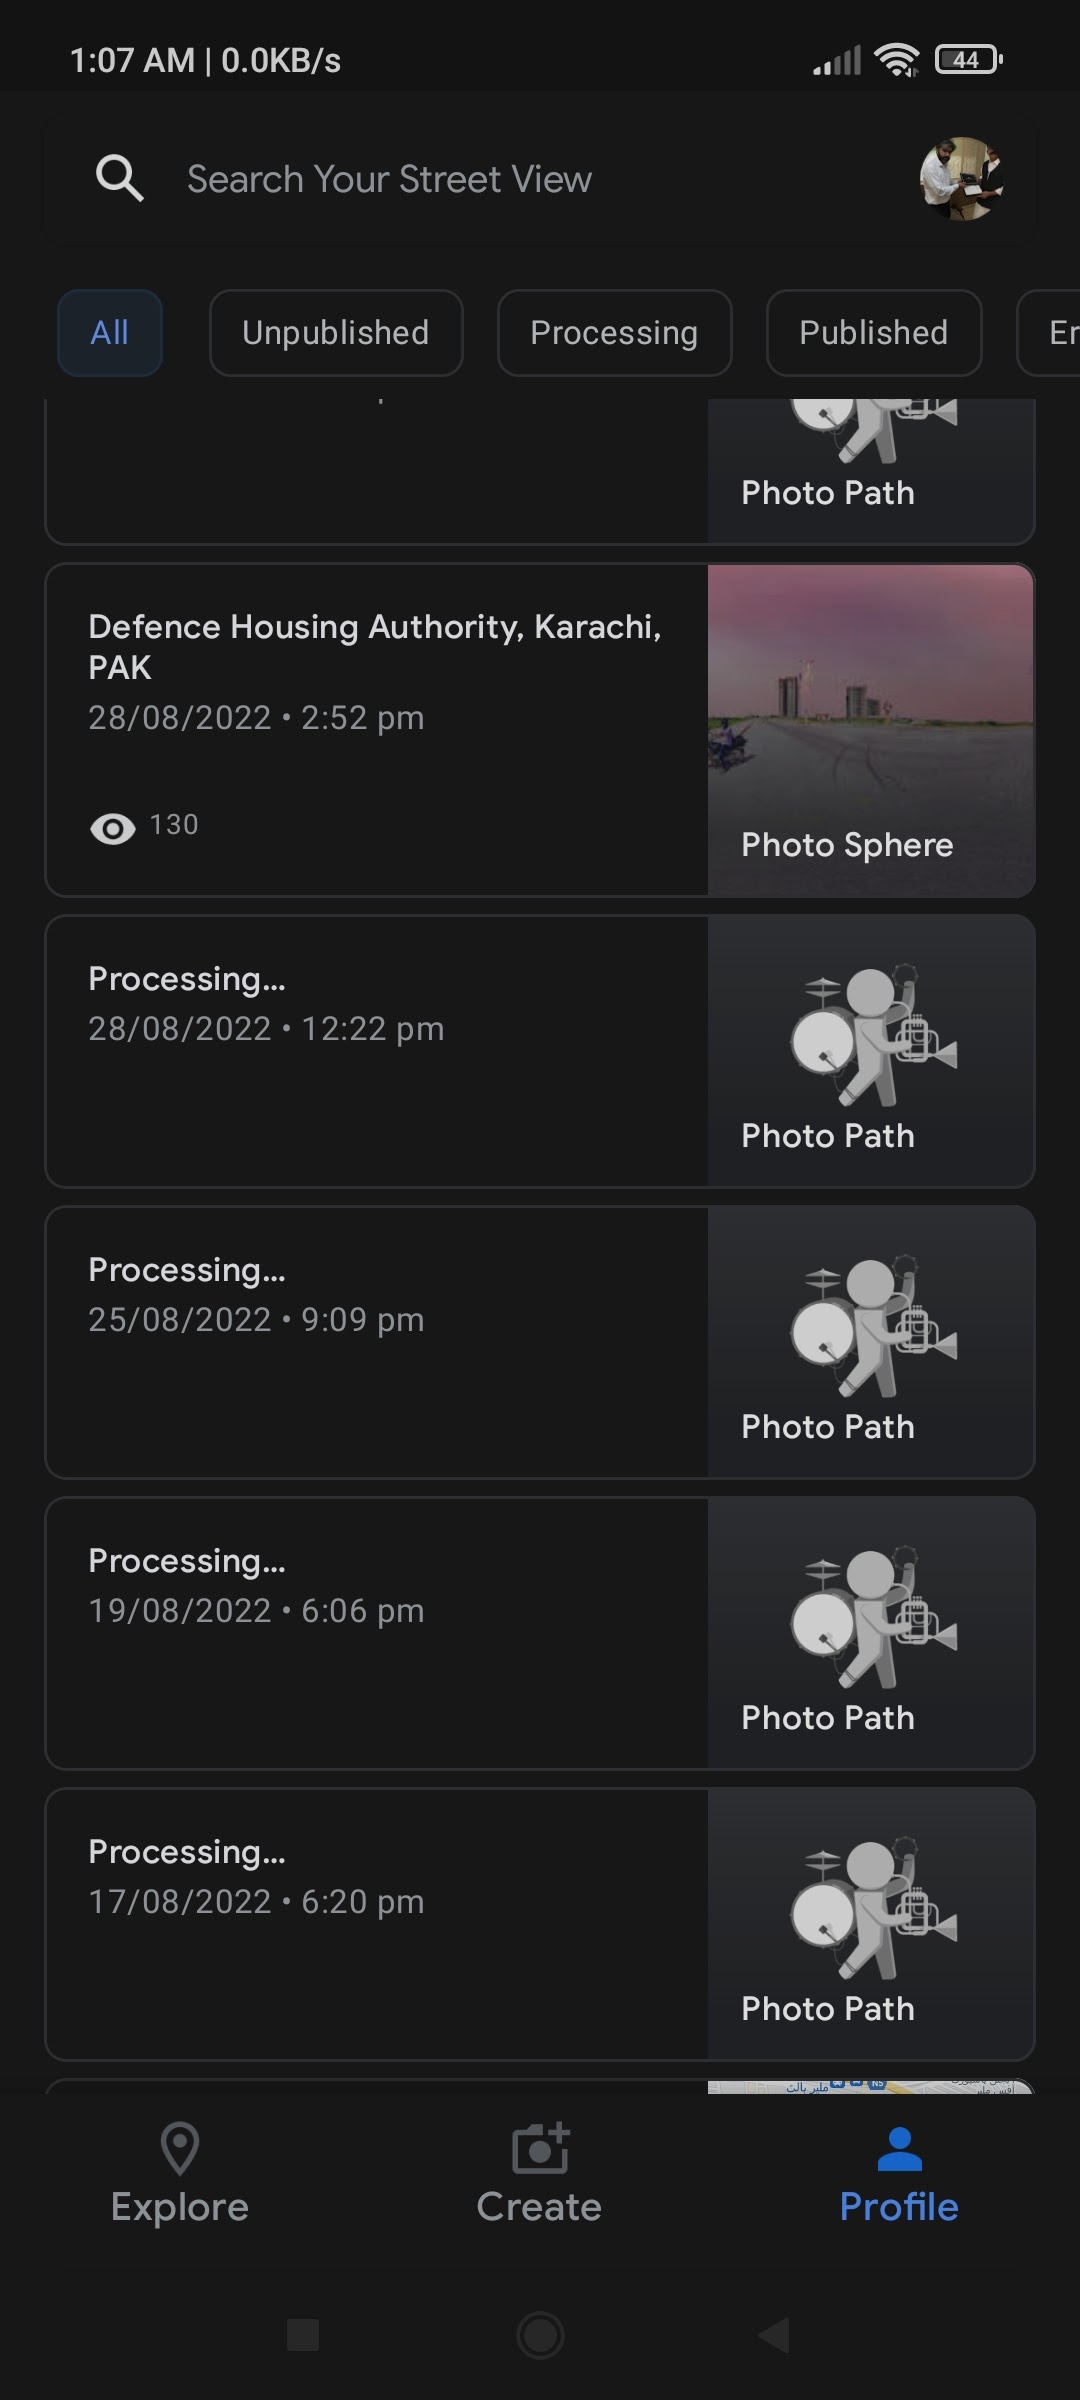Filter by Processing items

pos(614,333)
